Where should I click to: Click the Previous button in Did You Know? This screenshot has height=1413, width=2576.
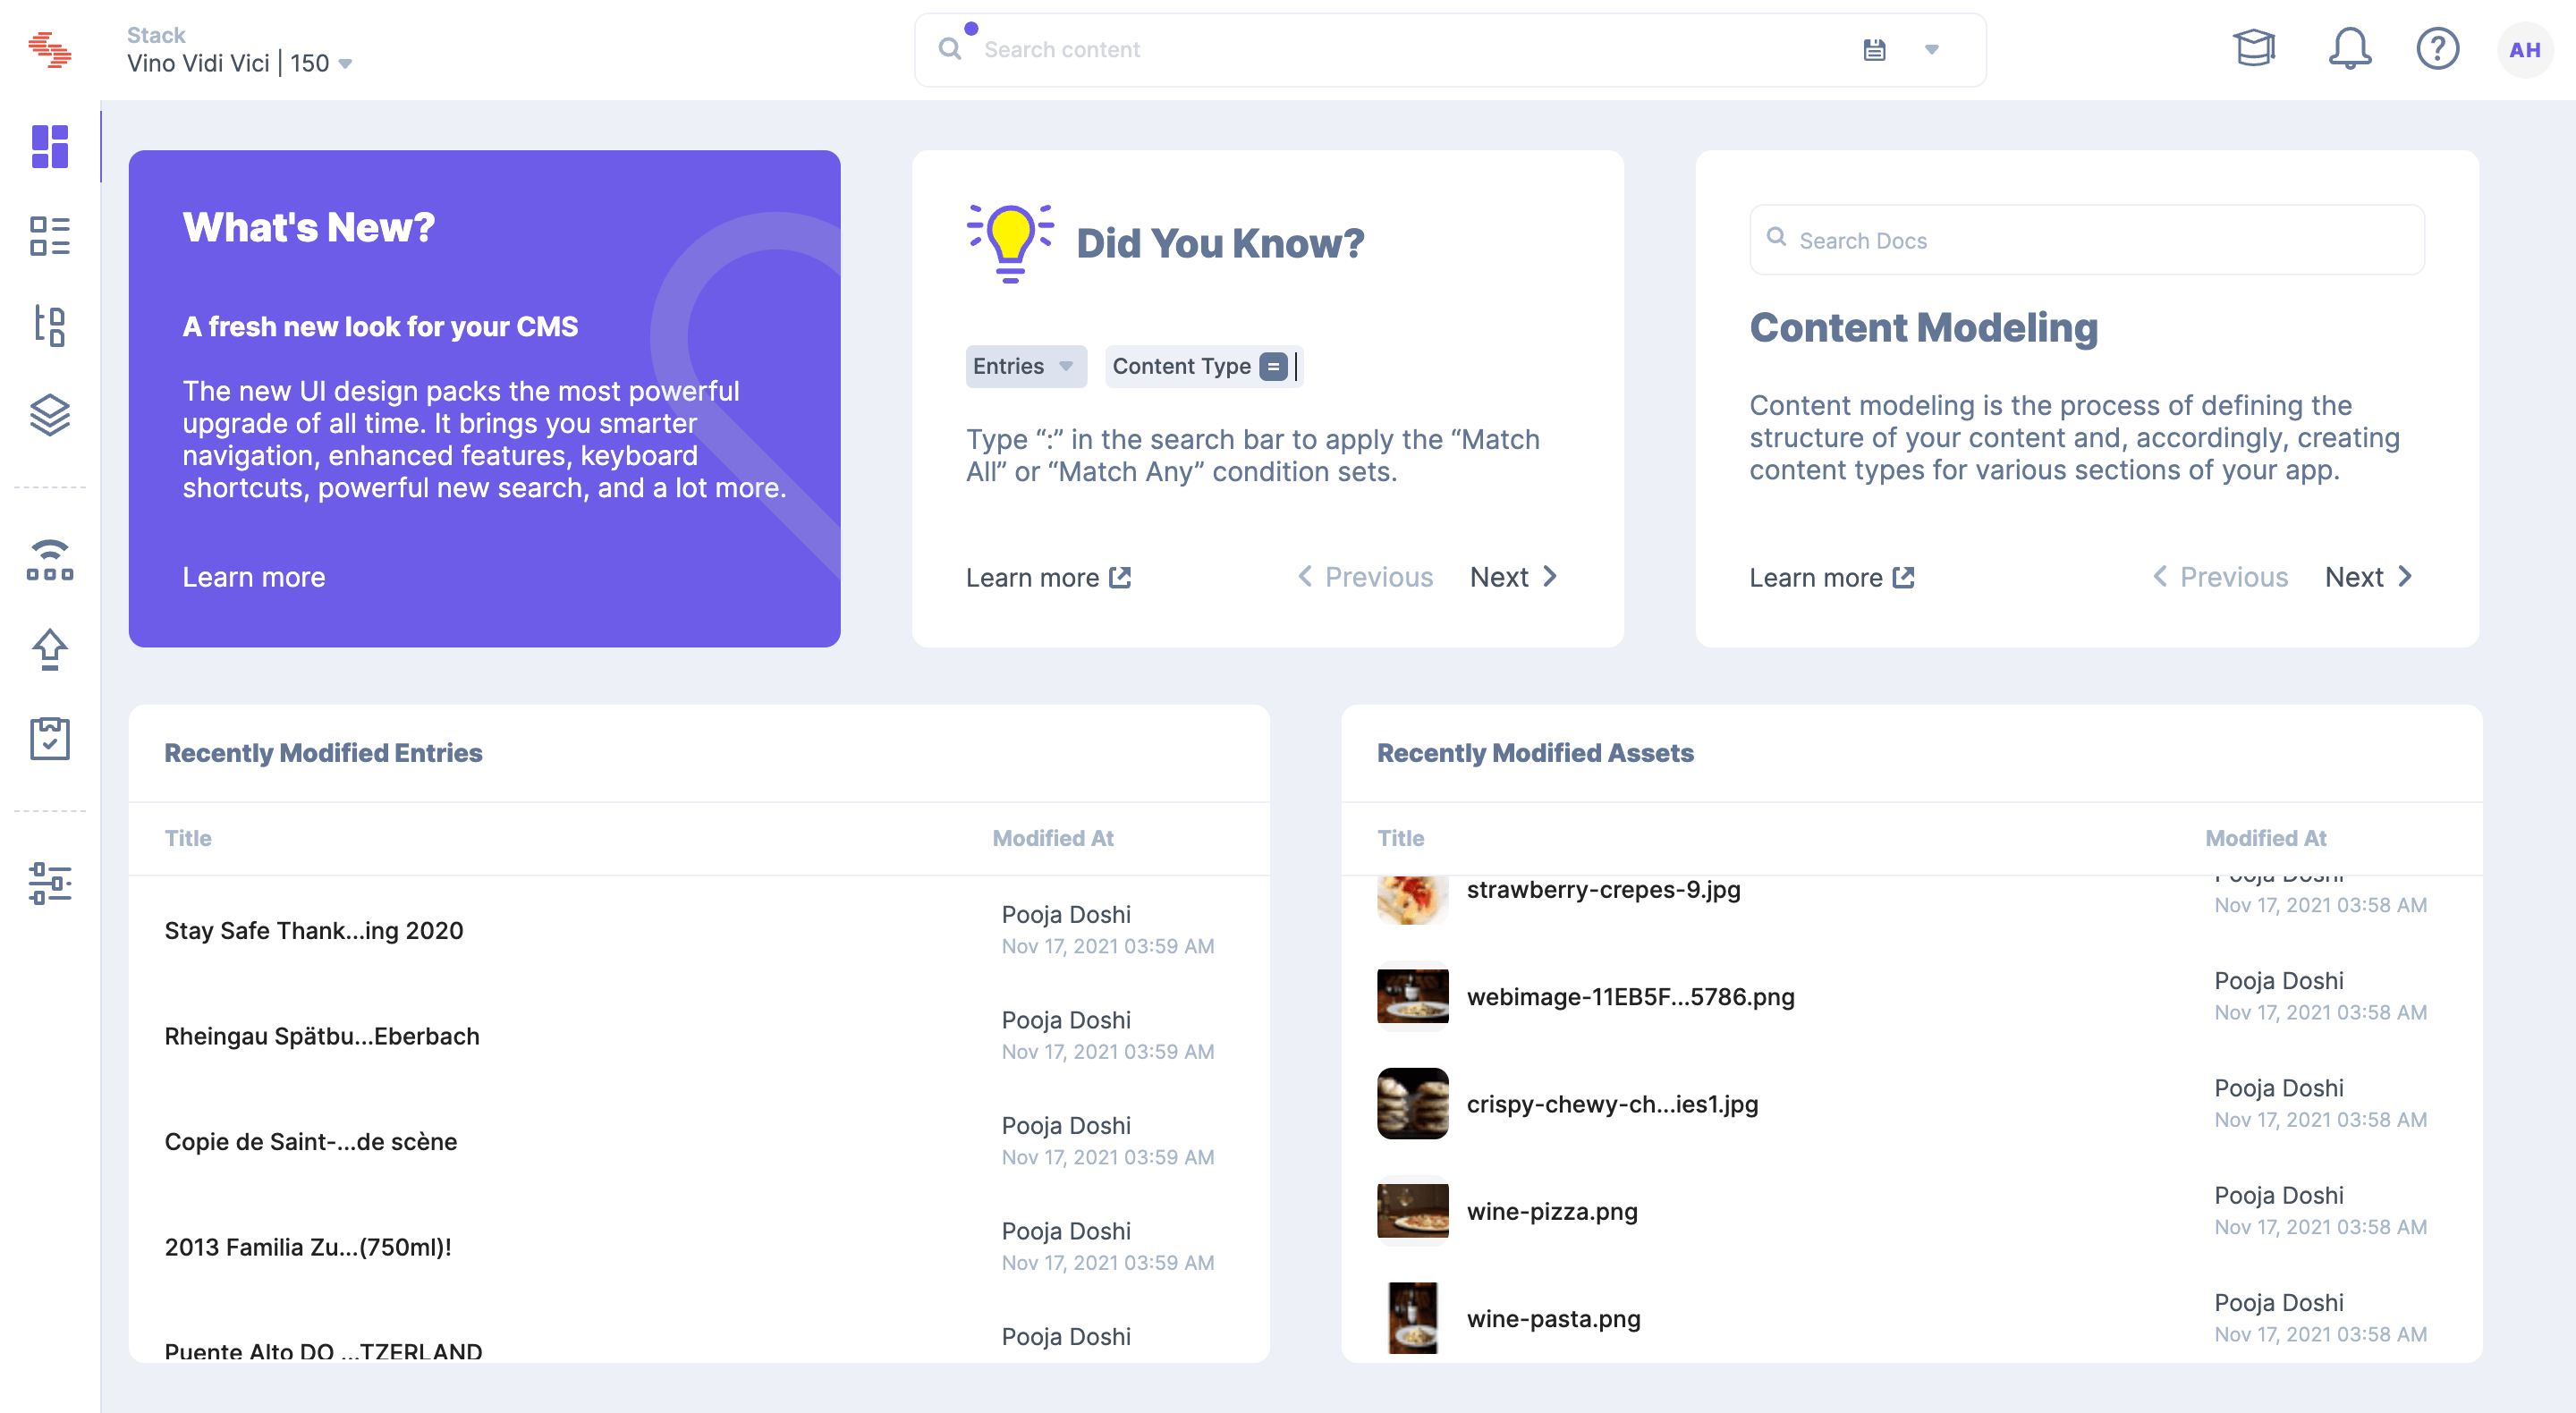click(x=1362, y=576)
